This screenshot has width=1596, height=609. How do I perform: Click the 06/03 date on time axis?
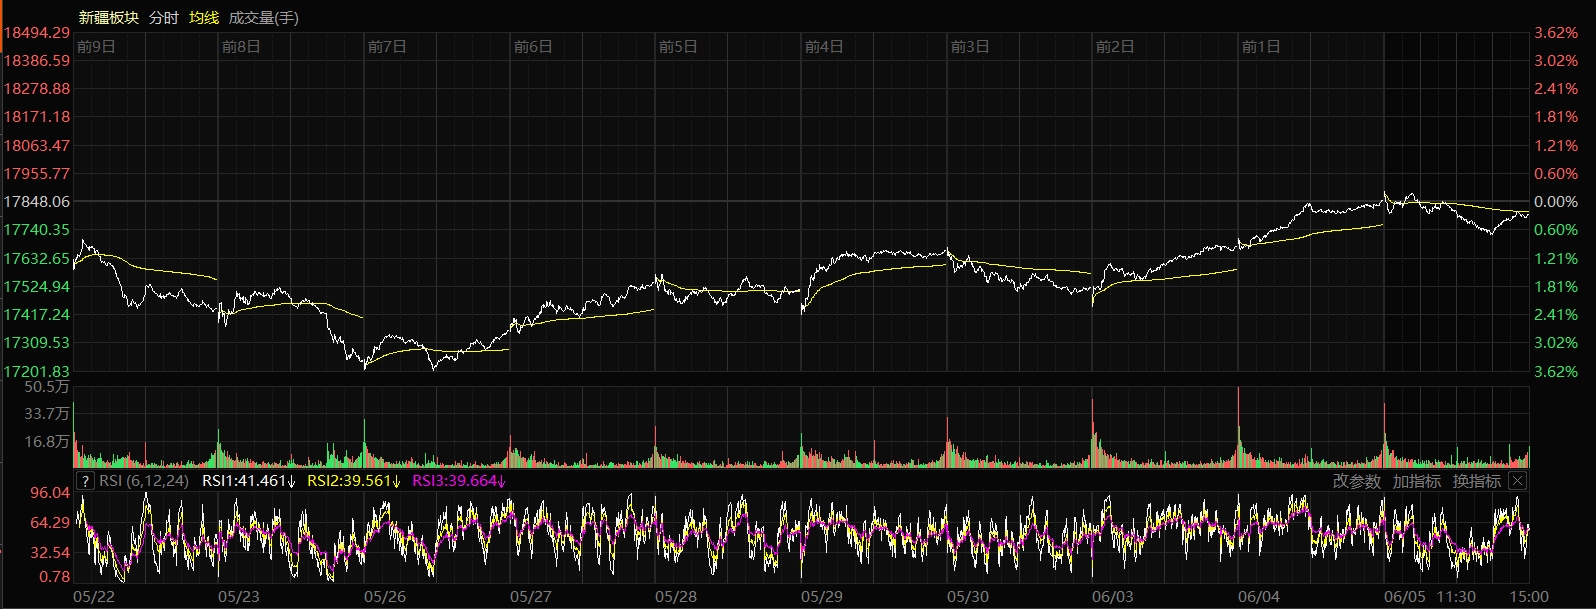click(1113, 597)
